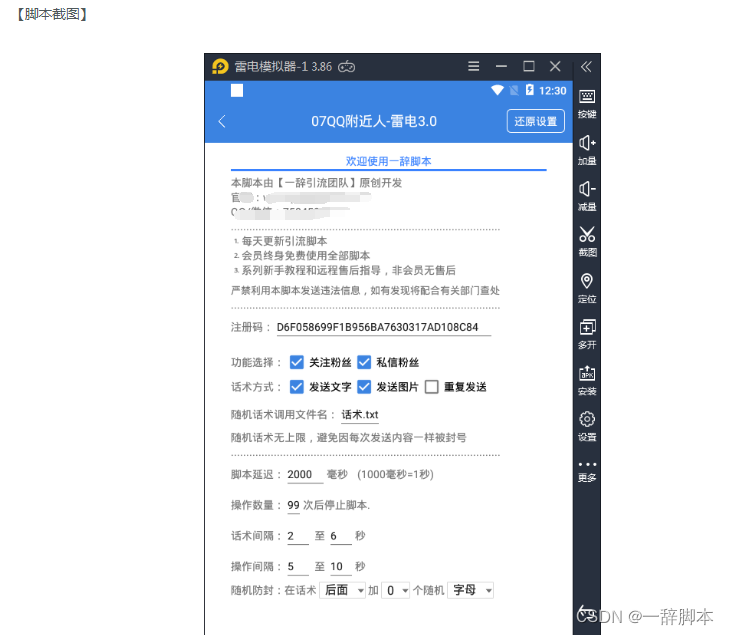Go back with the left arrow
The height and width of the screenshot is (635, 729).
(222, 121)
